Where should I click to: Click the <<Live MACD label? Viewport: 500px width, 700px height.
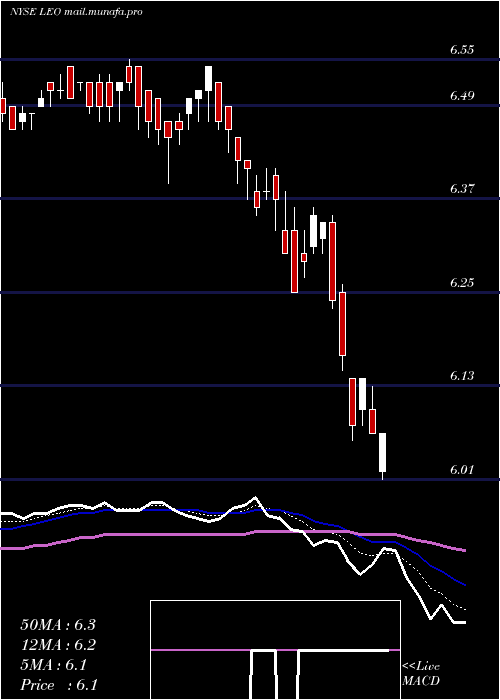421,674
